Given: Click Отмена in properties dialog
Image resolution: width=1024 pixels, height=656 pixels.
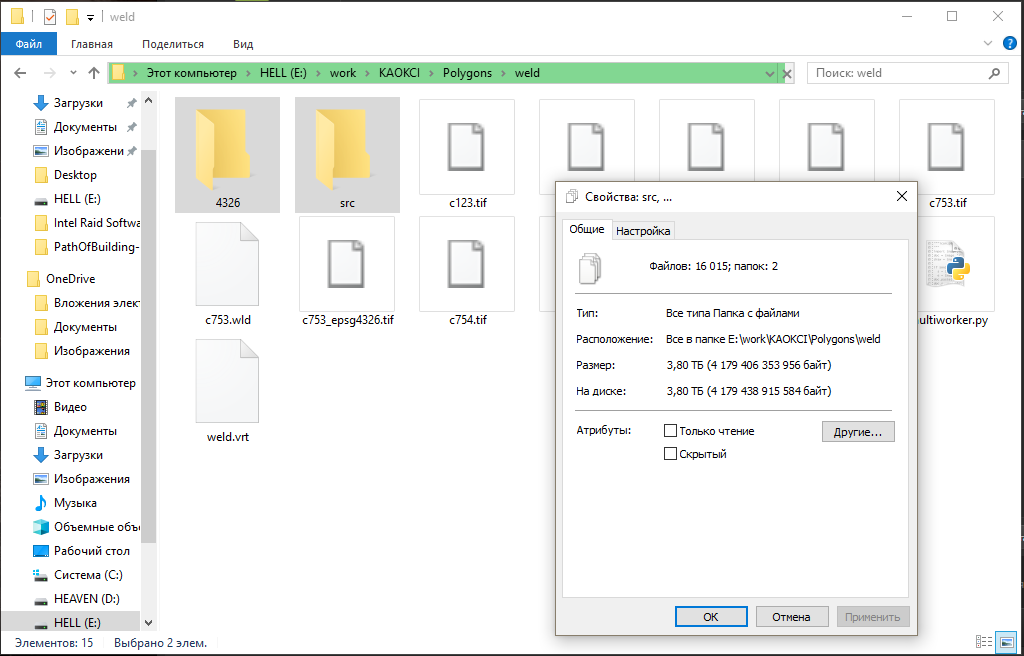Looking at the screenshot, I should [792, 617].
